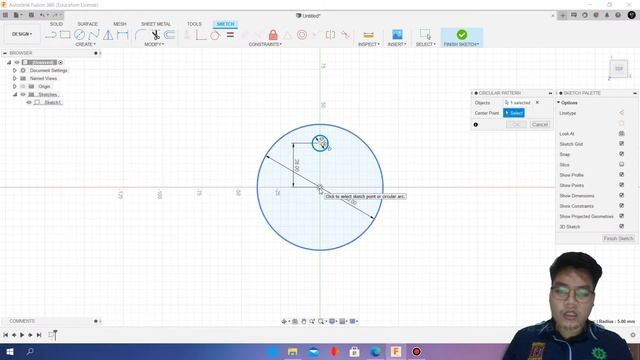Viewport: 640px width, 360px height.
Task: Click the Orbit navigation icon
Action: coord(284,322)
